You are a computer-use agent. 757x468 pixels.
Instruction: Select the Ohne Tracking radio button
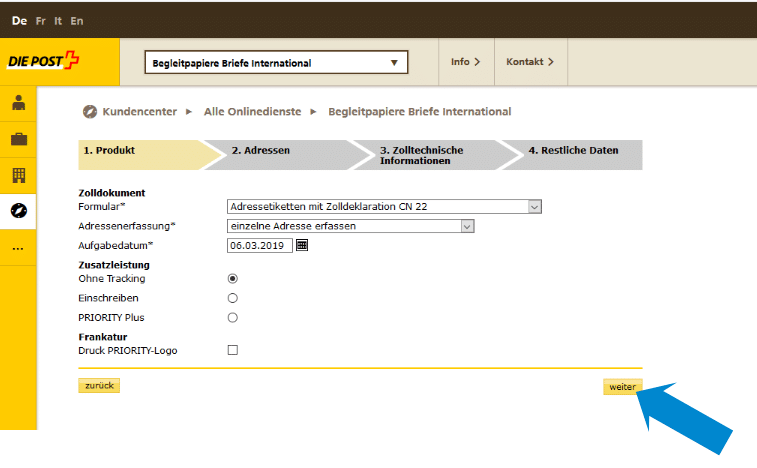(x=233, y=279)
